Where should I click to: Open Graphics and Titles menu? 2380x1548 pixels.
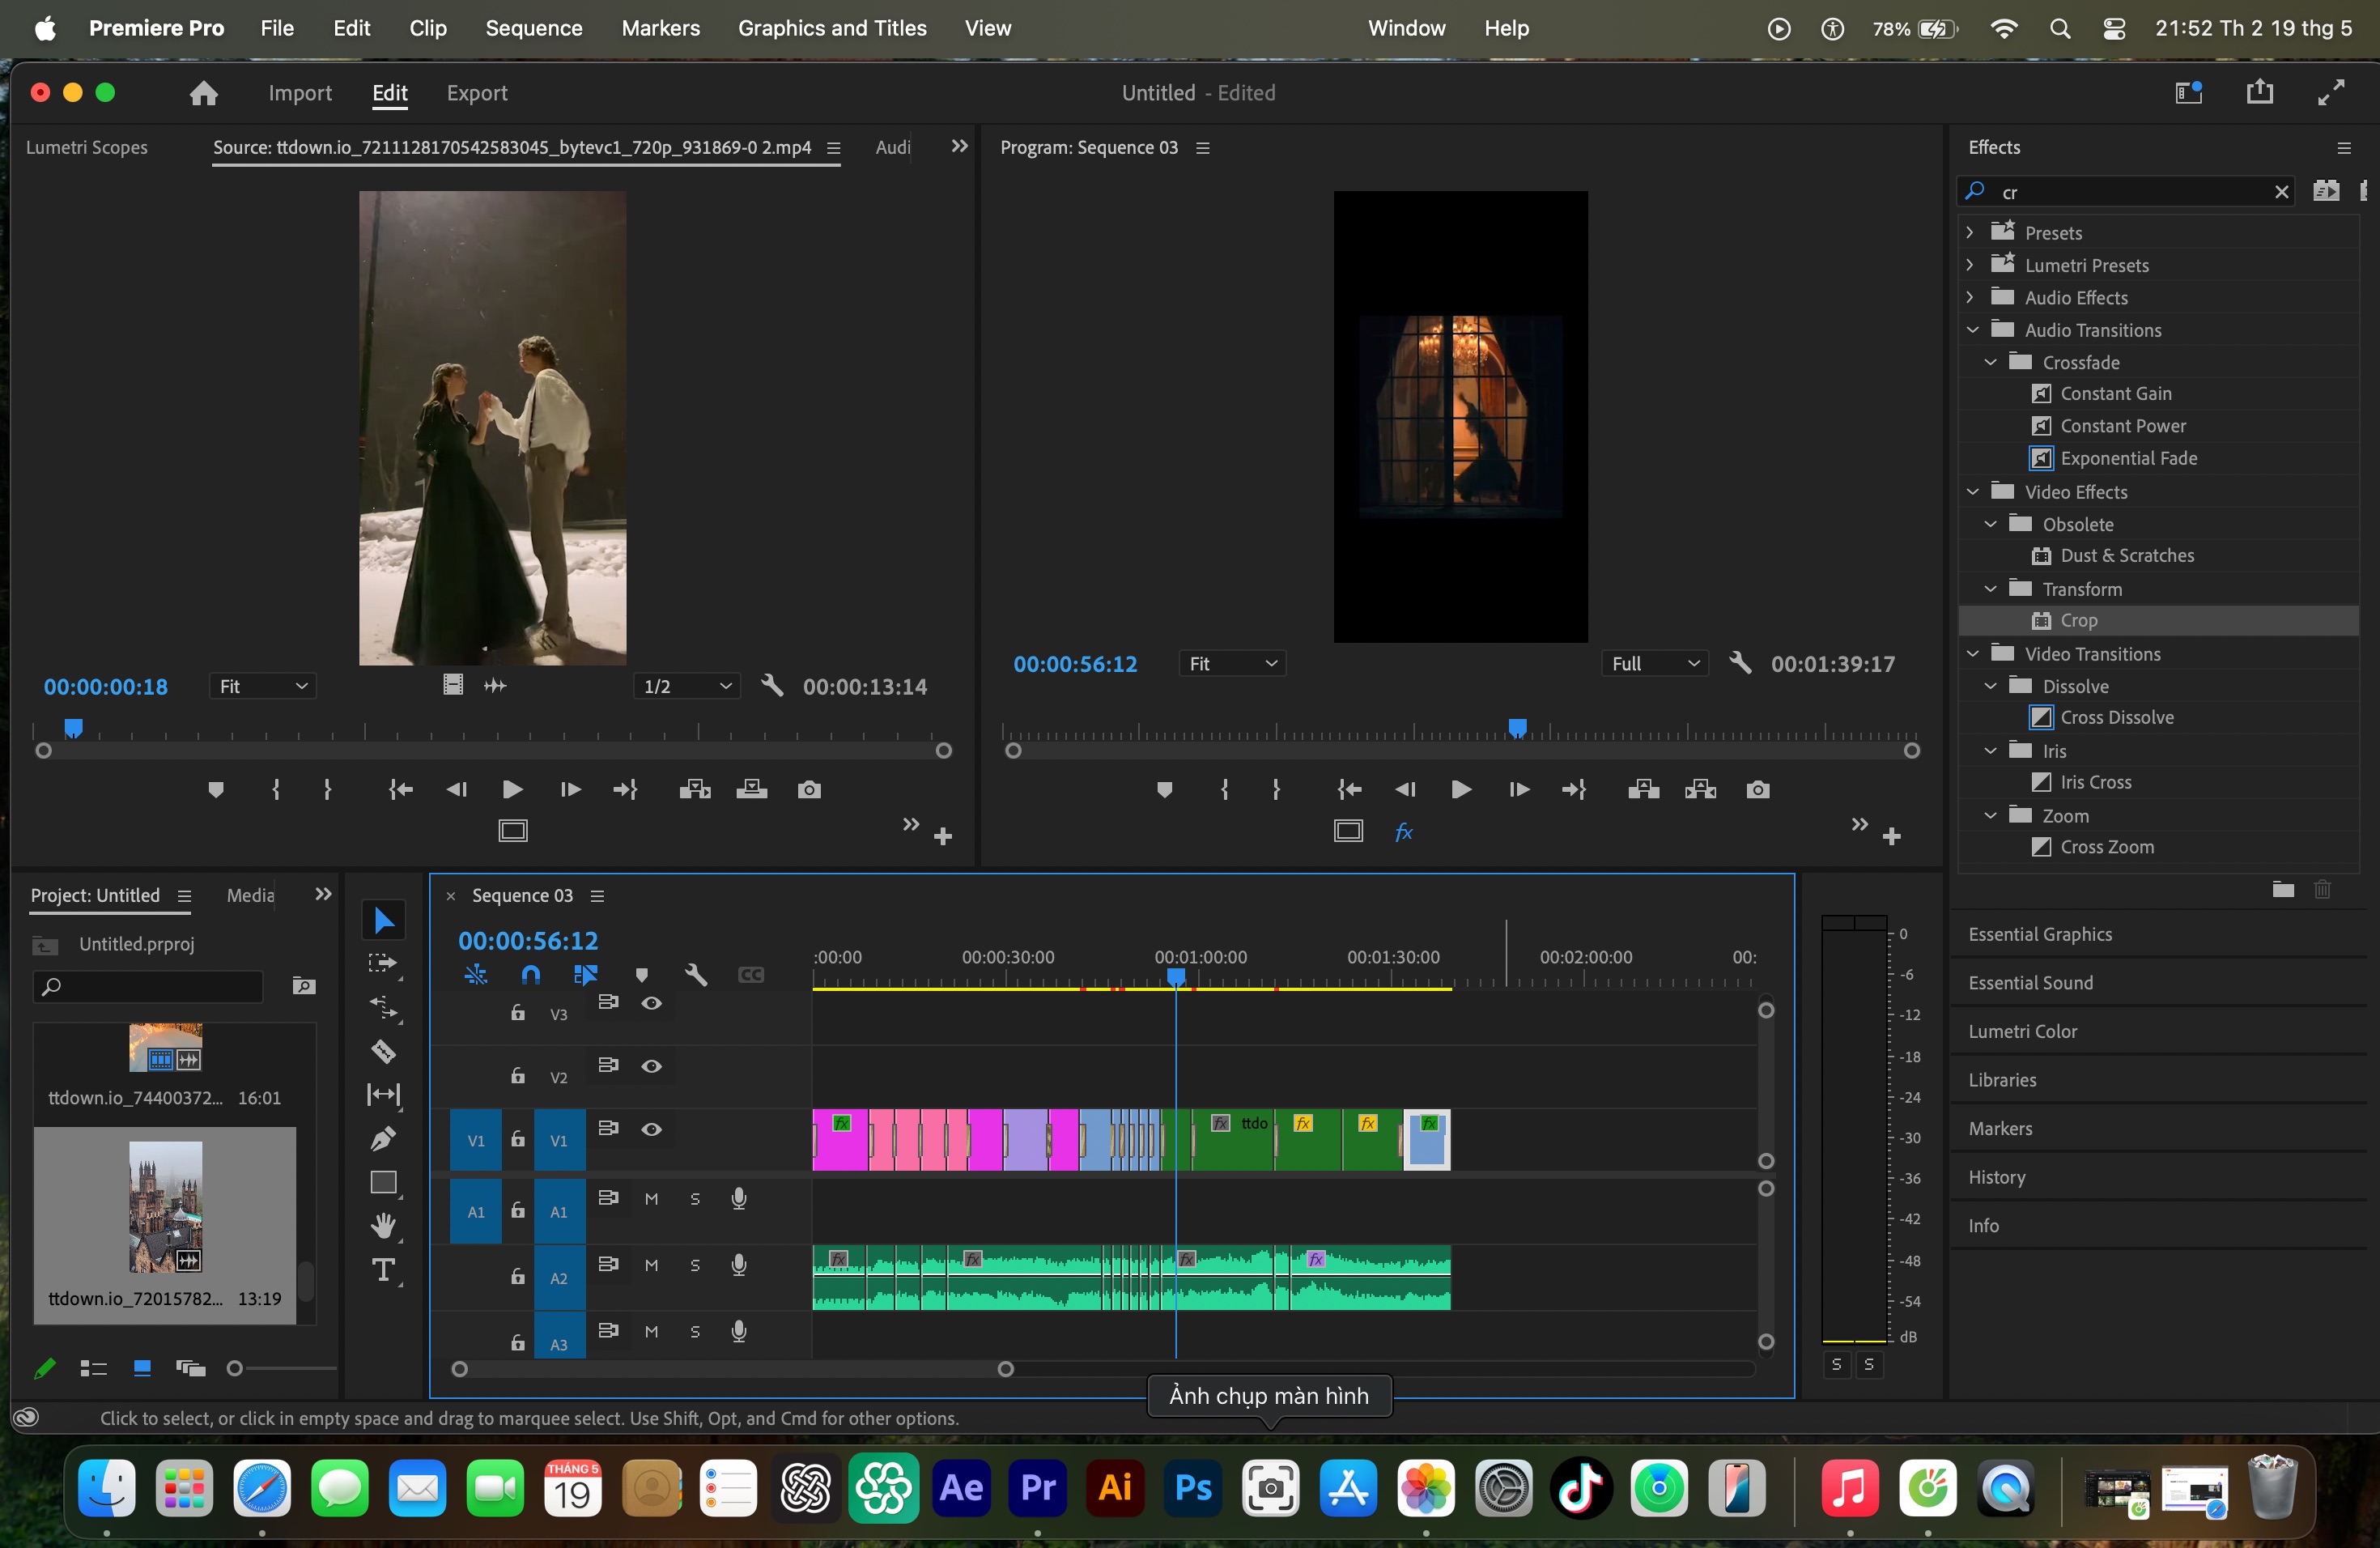[x=832, y=28]
